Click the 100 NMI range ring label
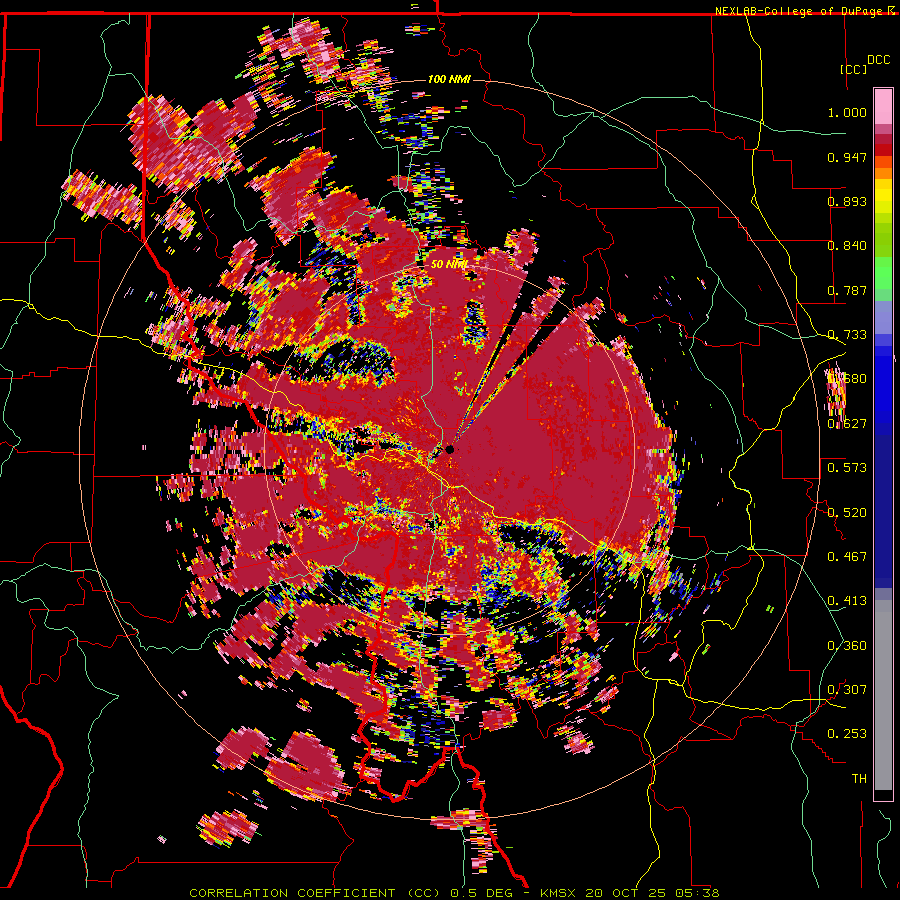The image size is (900, 900). coord(449,79)
